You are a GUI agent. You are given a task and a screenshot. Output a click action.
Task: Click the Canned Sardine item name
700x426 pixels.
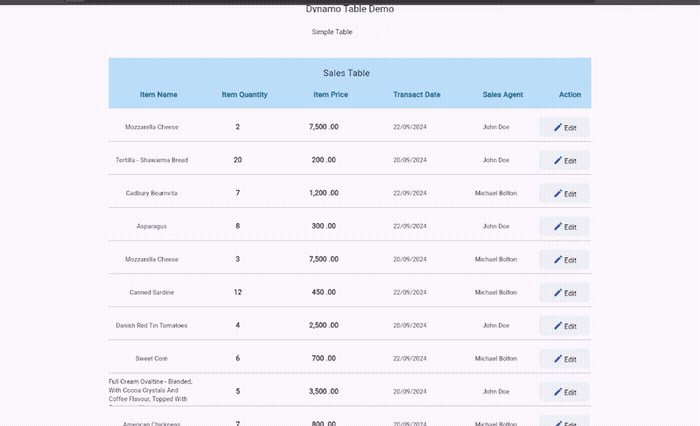pos(152,292)
